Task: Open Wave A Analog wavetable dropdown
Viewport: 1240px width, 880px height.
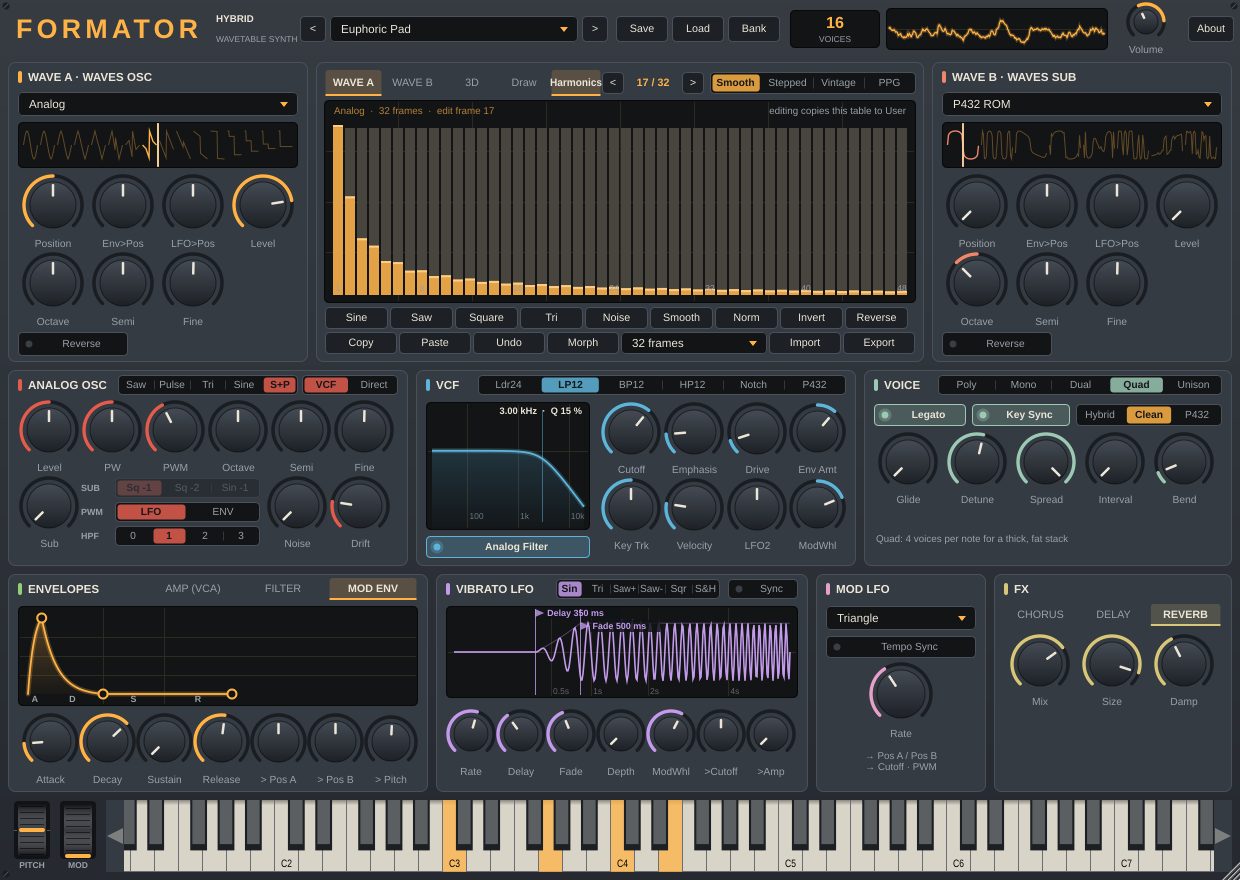Action: pos(158,104)
